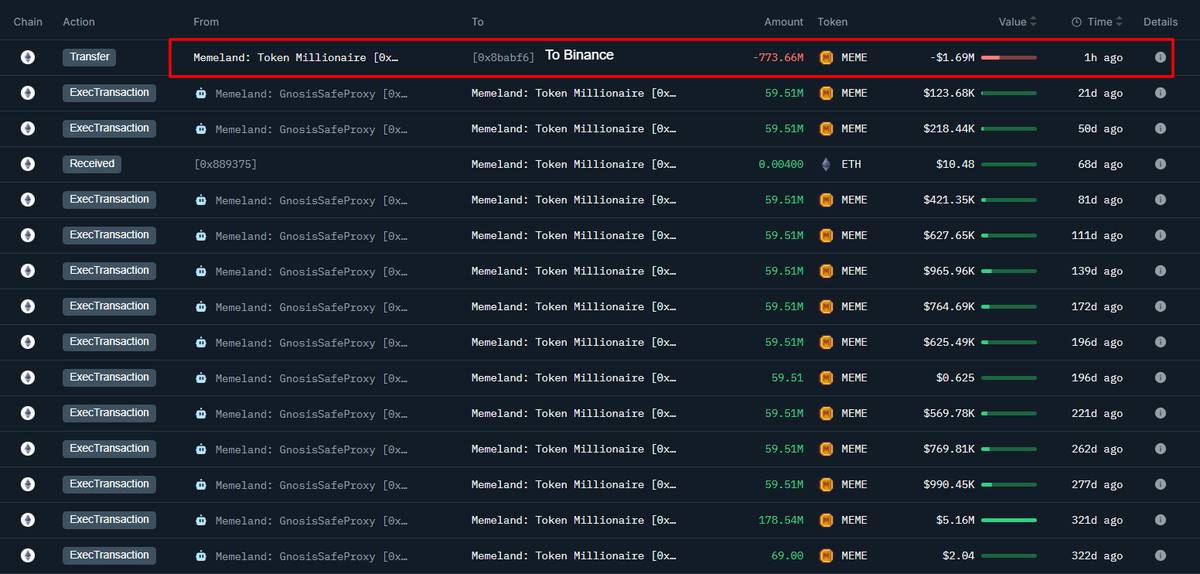Open details info icon for 1h ago transfer
1200x574 pixels.
(1160, 58)
